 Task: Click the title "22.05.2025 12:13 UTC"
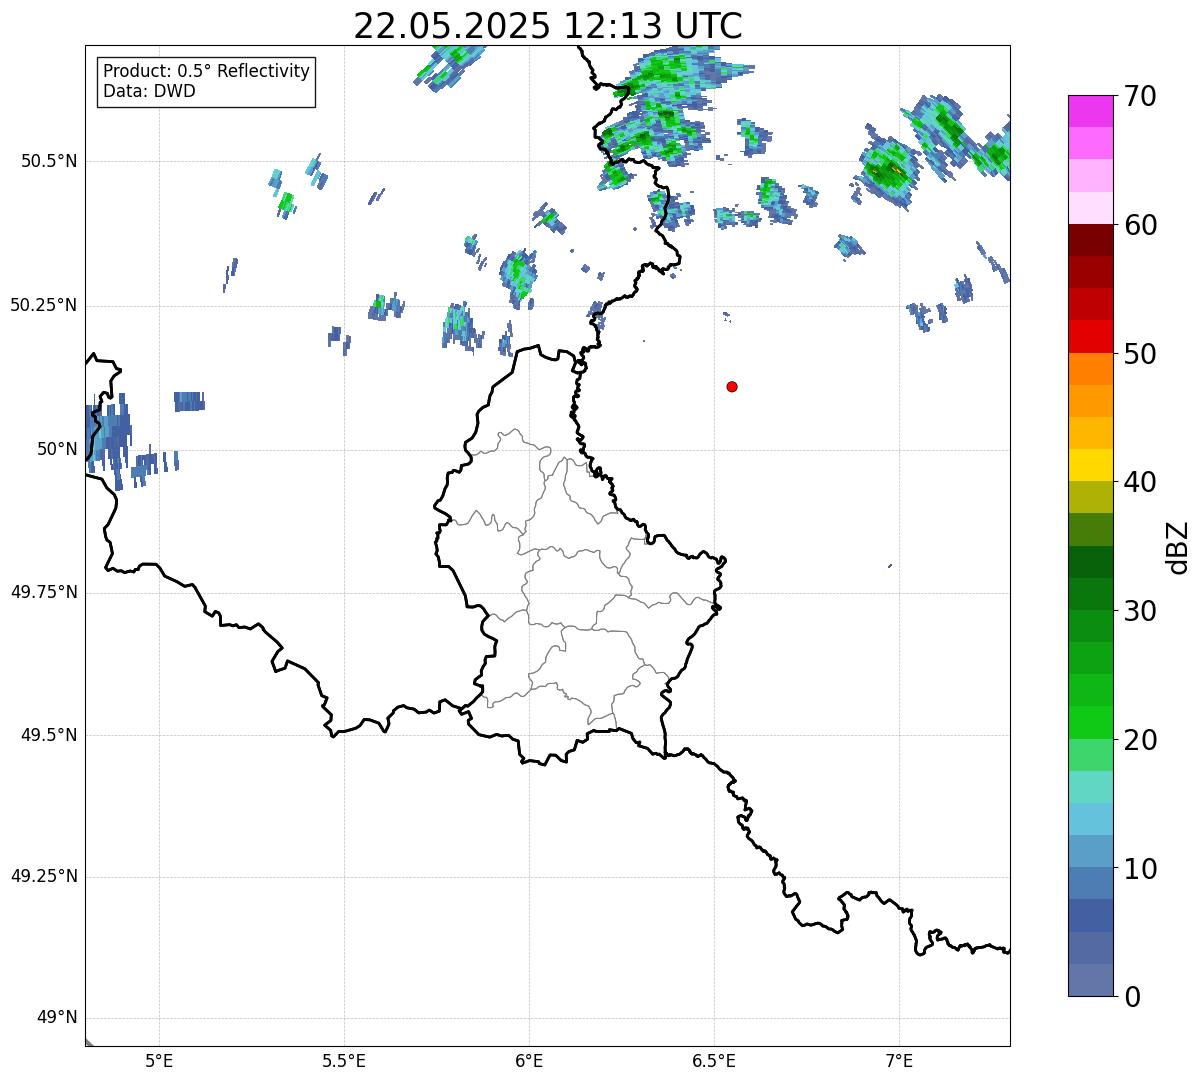tap(548, 26)
